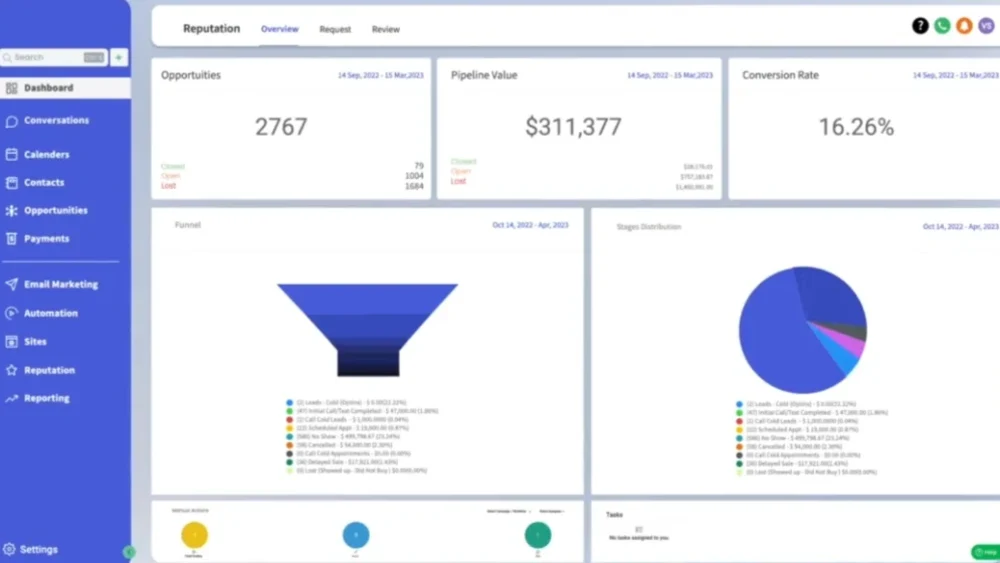Click the green manual action circle
The height and width of the screenshot is (563, 1000).
(x=538, y=535)
